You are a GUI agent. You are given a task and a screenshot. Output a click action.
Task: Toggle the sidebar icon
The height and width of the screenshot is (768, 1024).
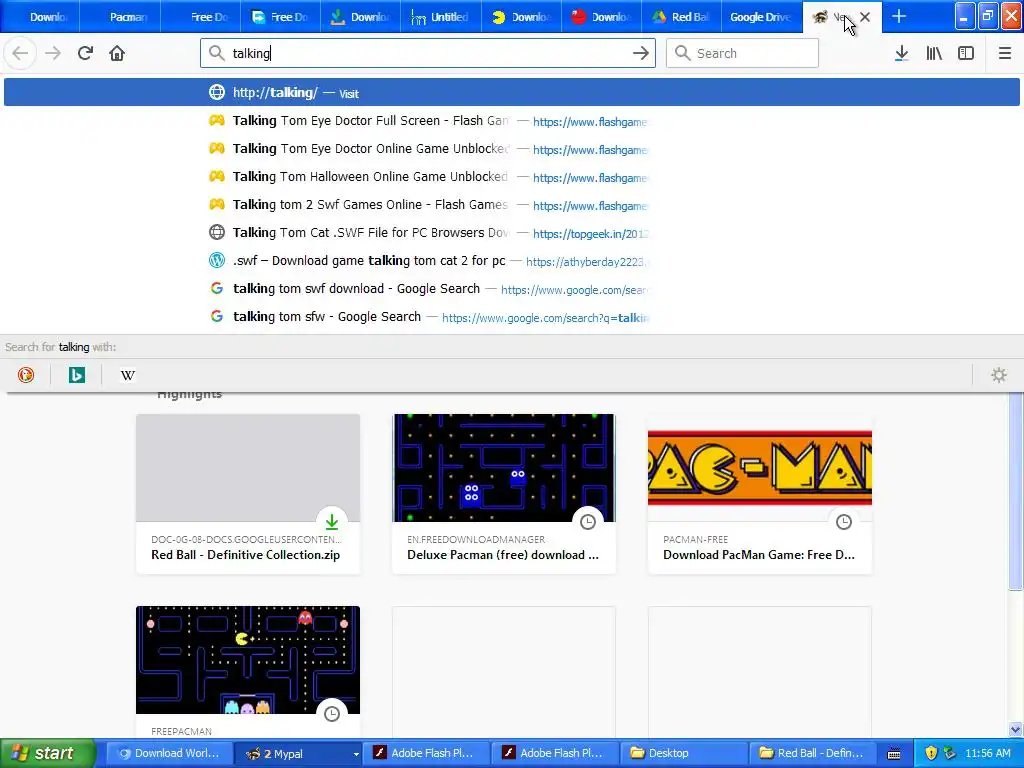pos(966,54)
